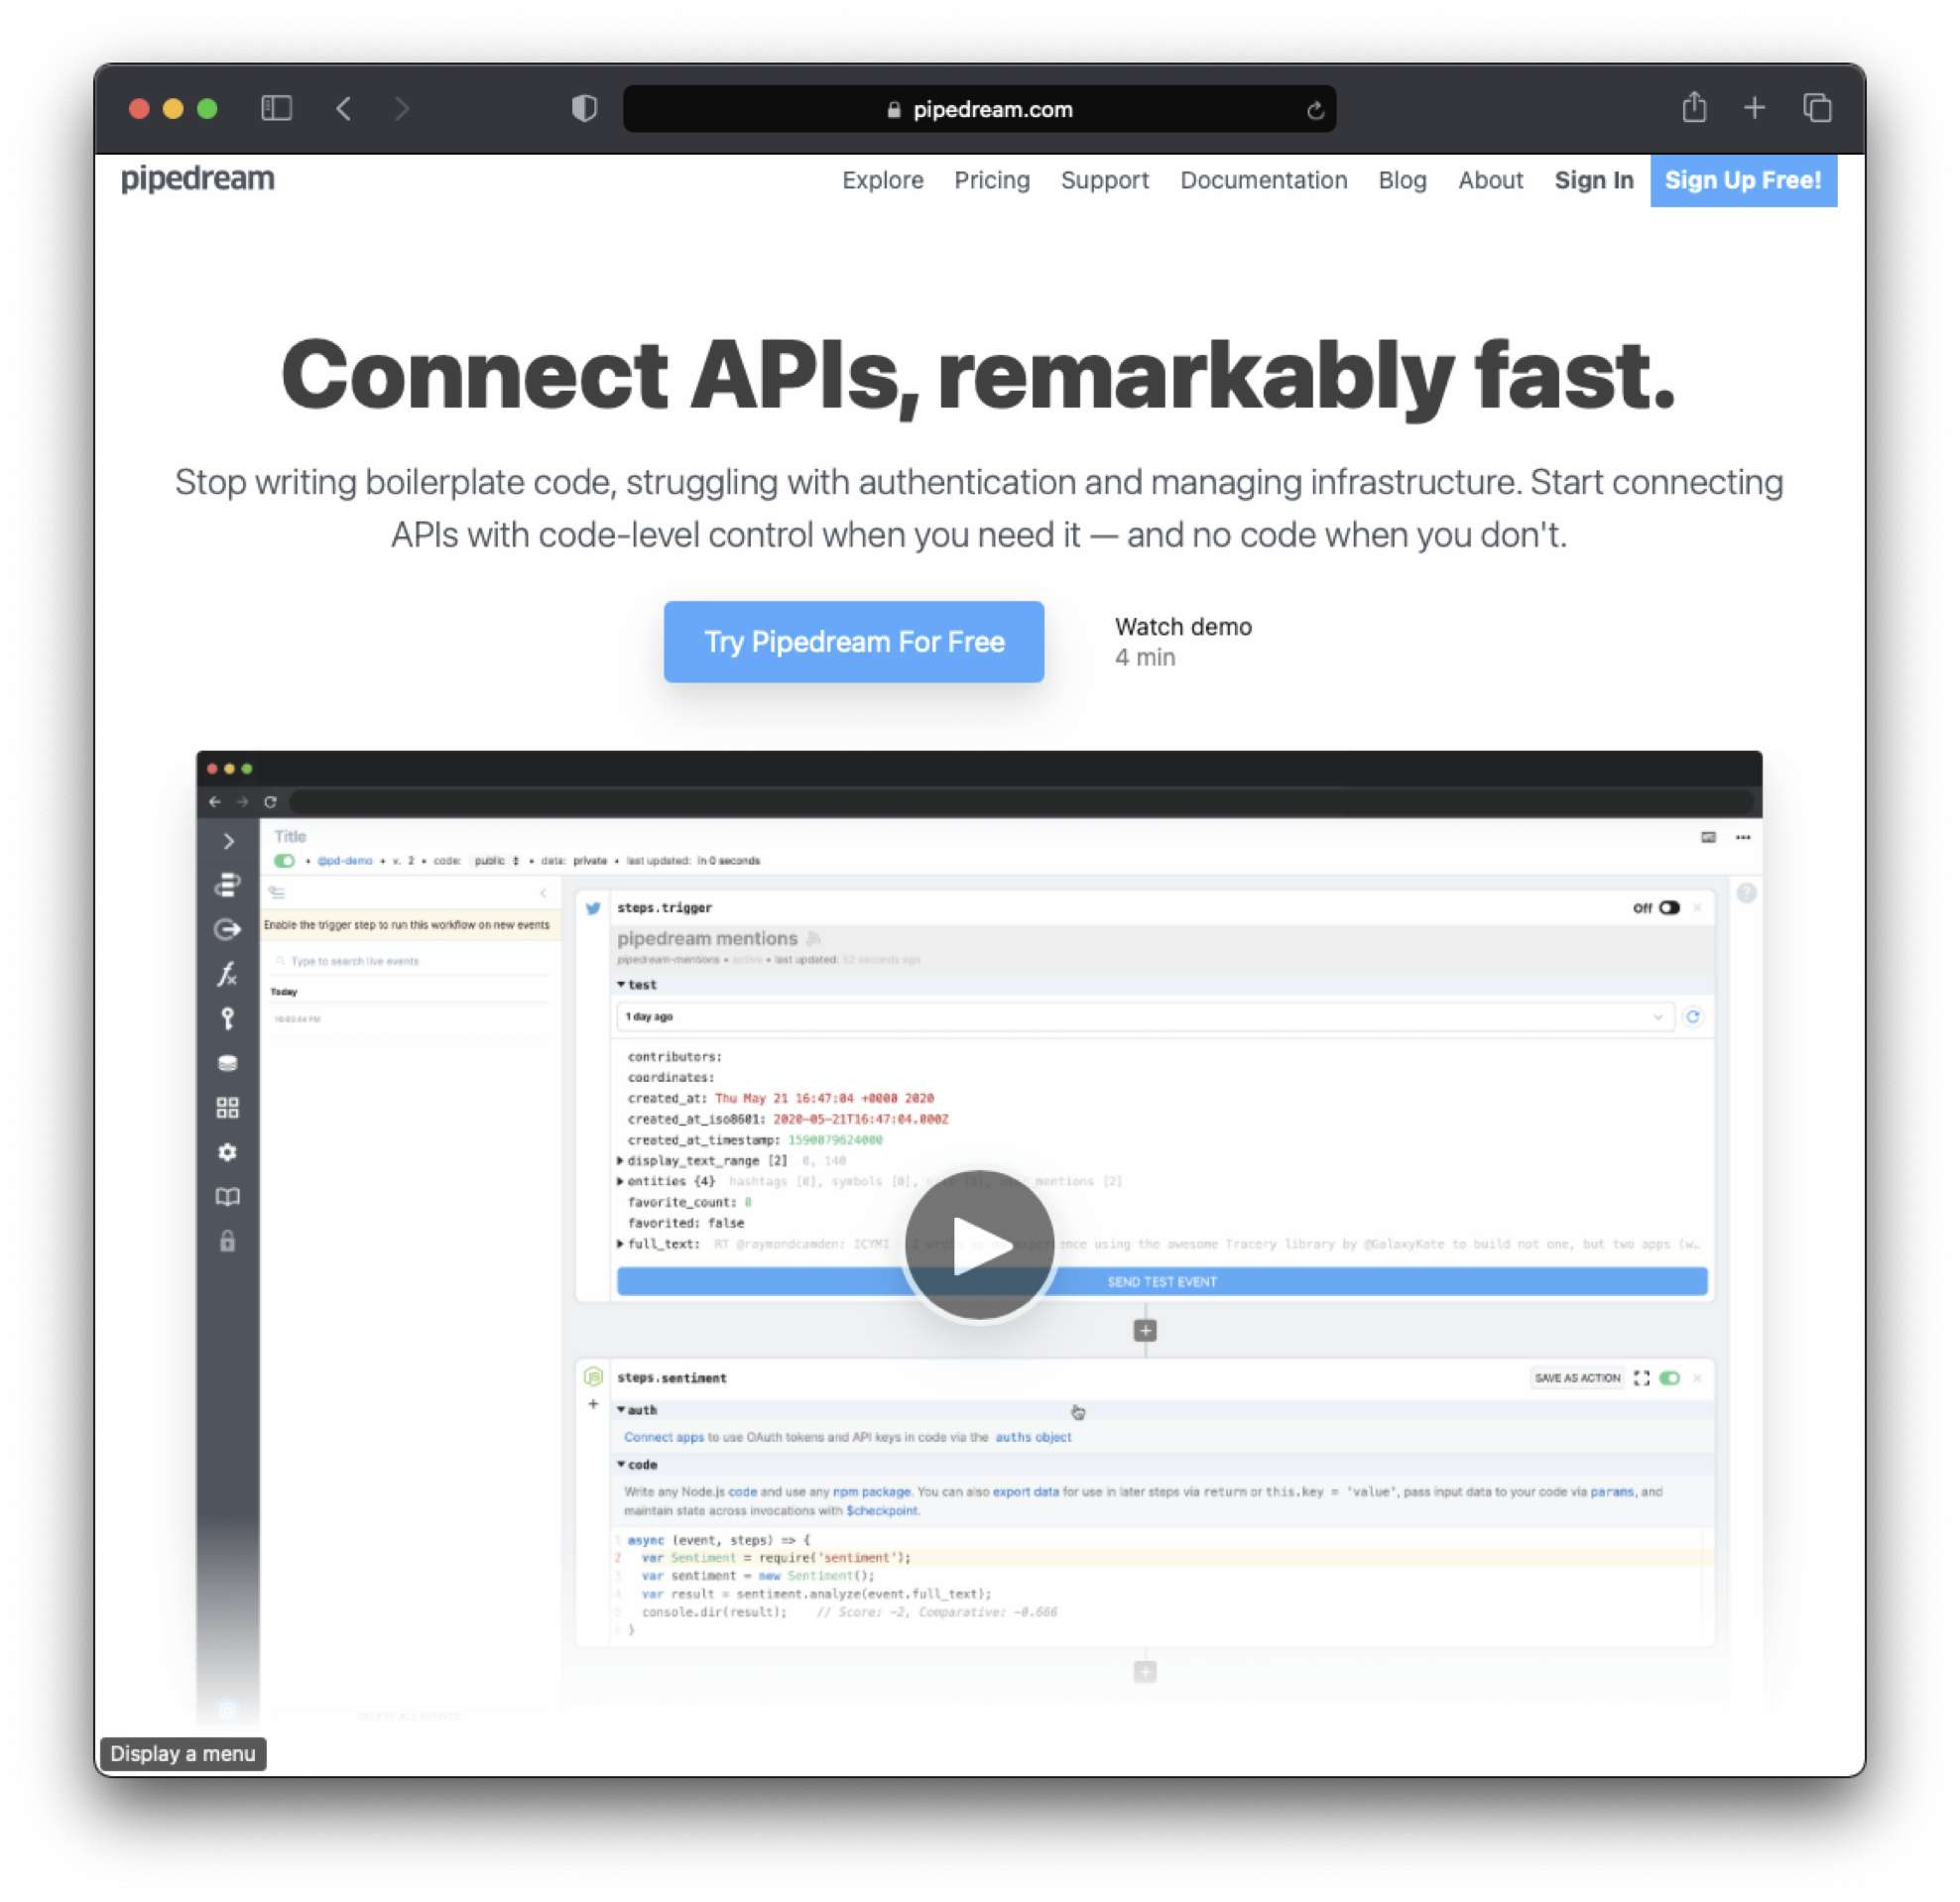Open the Share sheet icon
The width and height of the screenshot is (1960, 1902).
pyautogui.click(x=1693, y=107)
